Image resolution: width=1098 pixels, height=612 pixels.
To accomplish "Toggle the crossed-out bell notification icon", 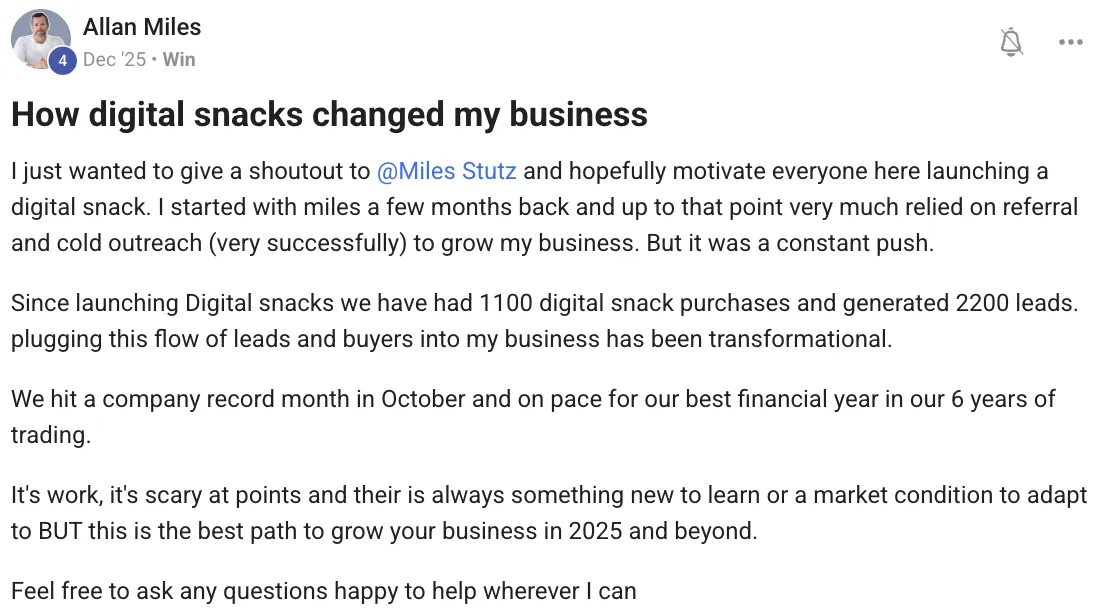I will pyautogui.click(x=1012, y=42).
